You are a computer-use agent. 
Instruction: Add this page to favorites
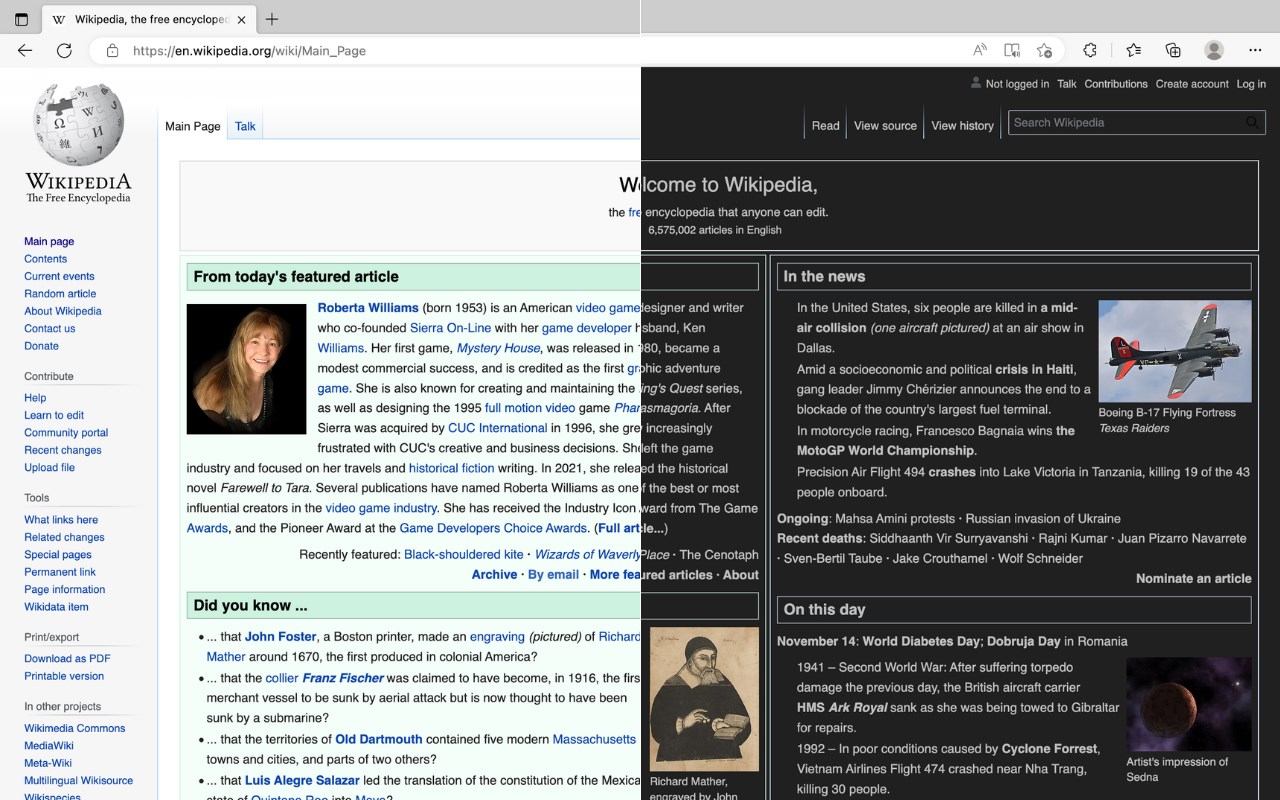1044,50
